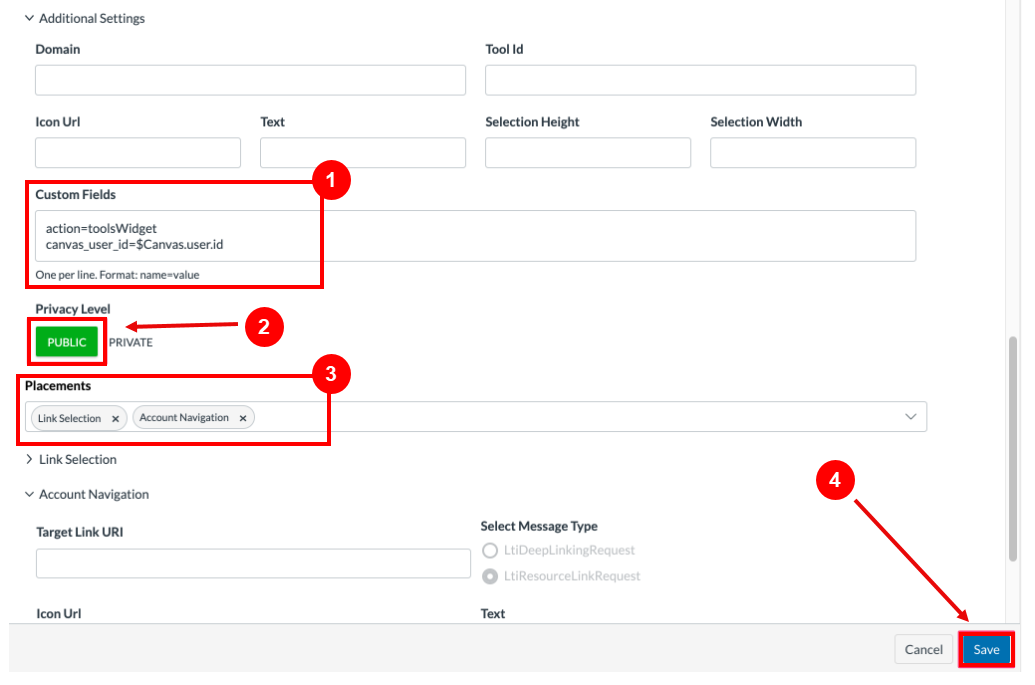Image resolution: width=1035 pixels, height=685 pixels.
Task: Click the Selection Height field
Action: click(587, 152)
